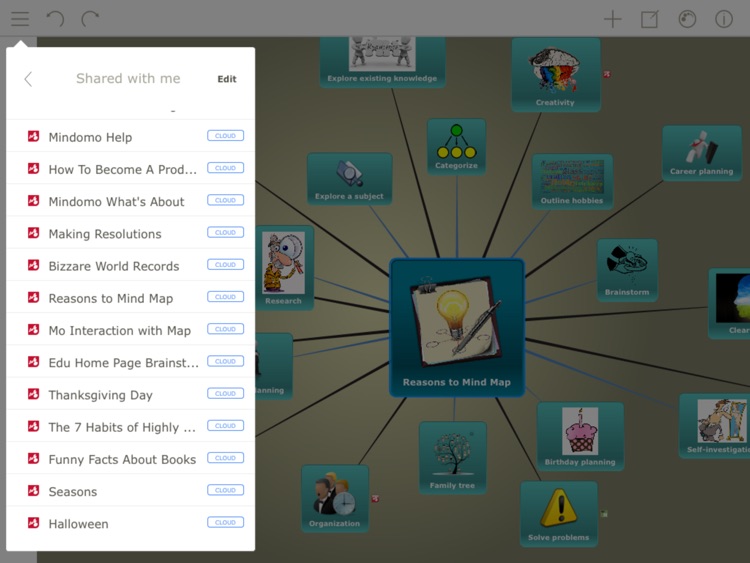Open Mindomo What's About map

click(x=130, y=201)
